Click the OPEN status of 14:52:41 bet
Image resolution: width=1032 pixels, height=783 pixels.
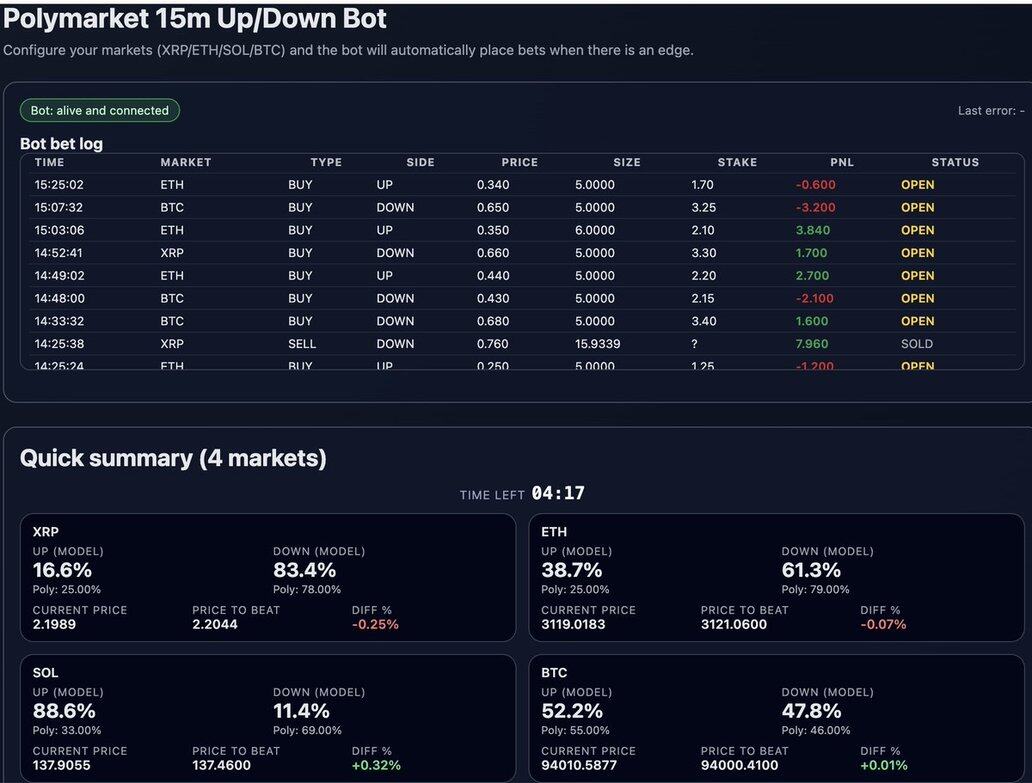(917, 253)
